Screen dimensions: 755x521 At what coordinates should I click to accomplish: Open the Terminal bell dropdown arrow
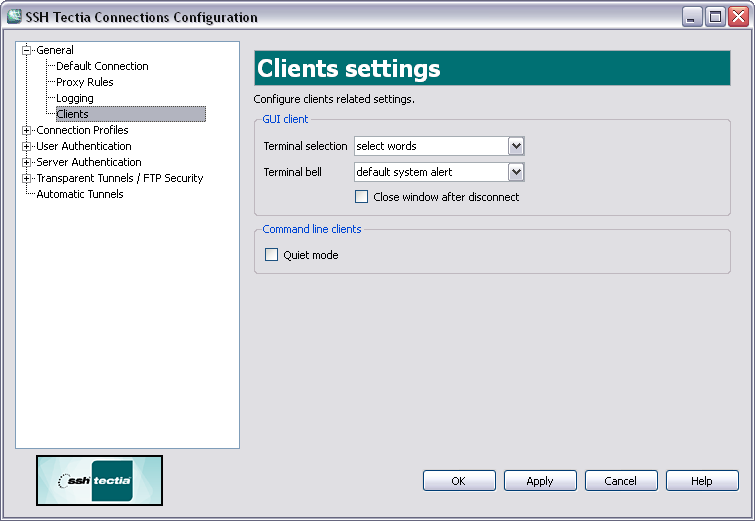pyautogui.click(x=516, y=172)
